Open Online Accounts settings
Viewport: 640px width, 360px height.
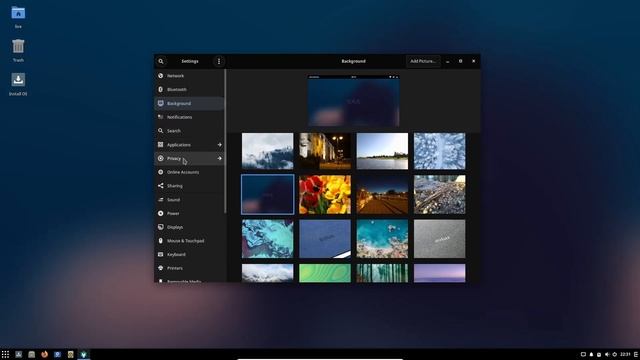189,172
